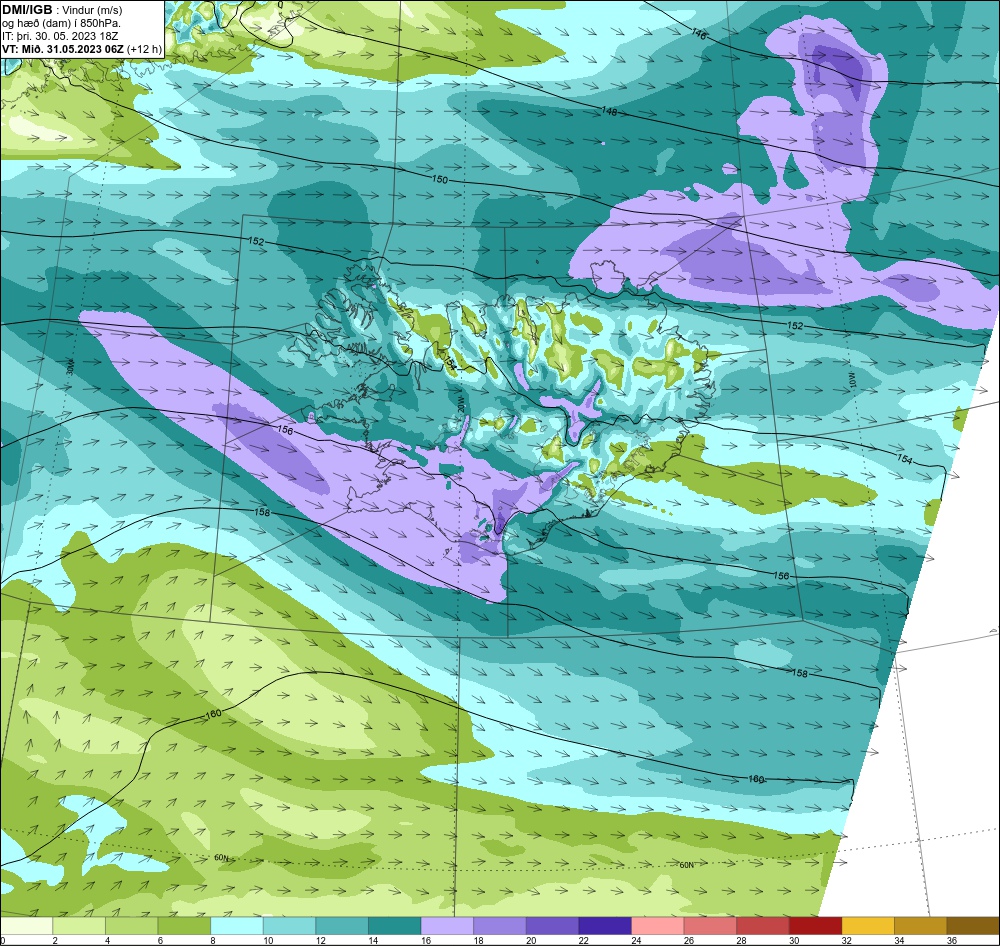The image size is (1000, 946).
Task: Click the 10–12 m/s light teal legend swatch
Action: 290,926
